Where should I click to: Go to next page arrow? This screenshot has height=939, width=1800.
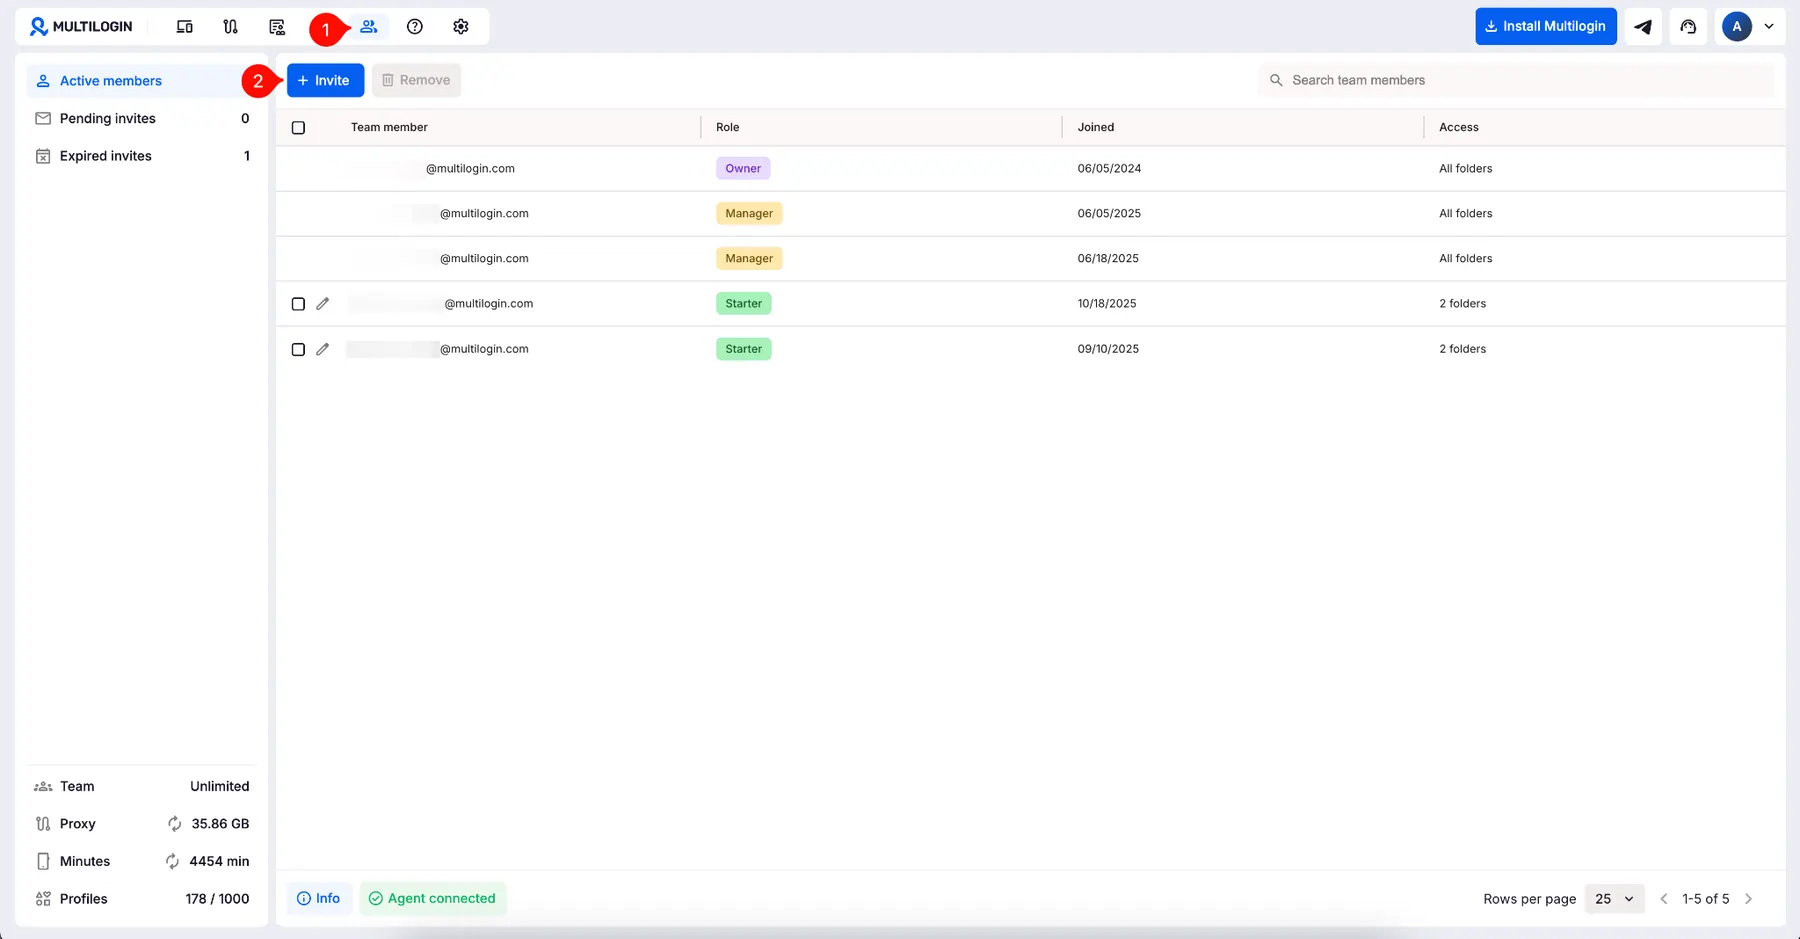click(x=1748, y=899)
